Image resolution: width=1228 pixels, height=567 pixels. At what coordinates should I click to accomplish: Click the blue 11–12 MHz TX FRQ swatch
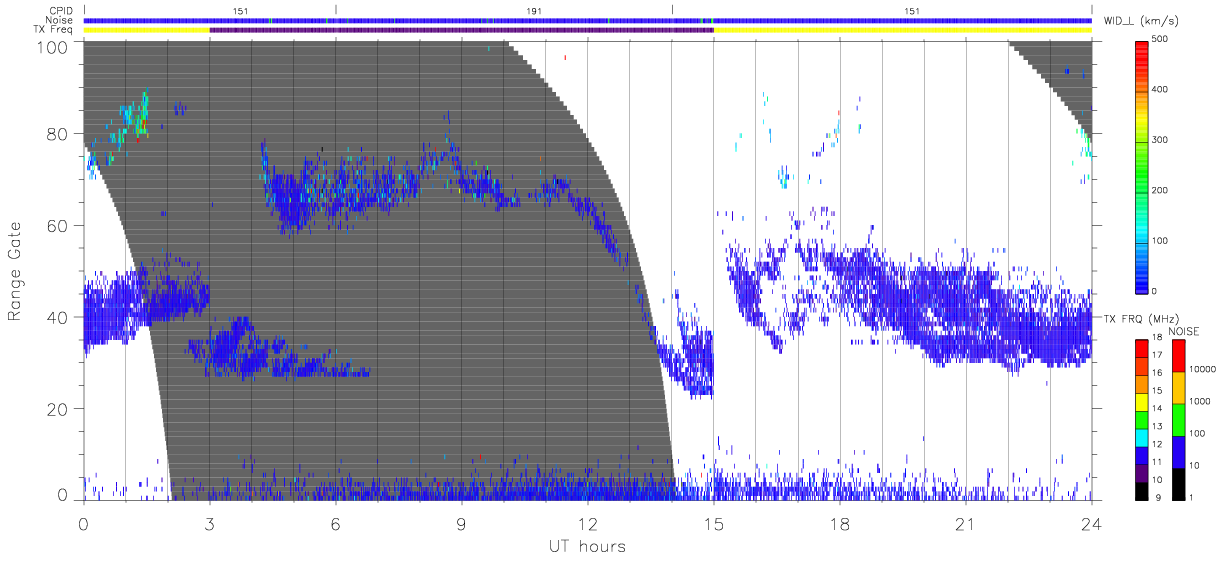(x=1142, y=456)
